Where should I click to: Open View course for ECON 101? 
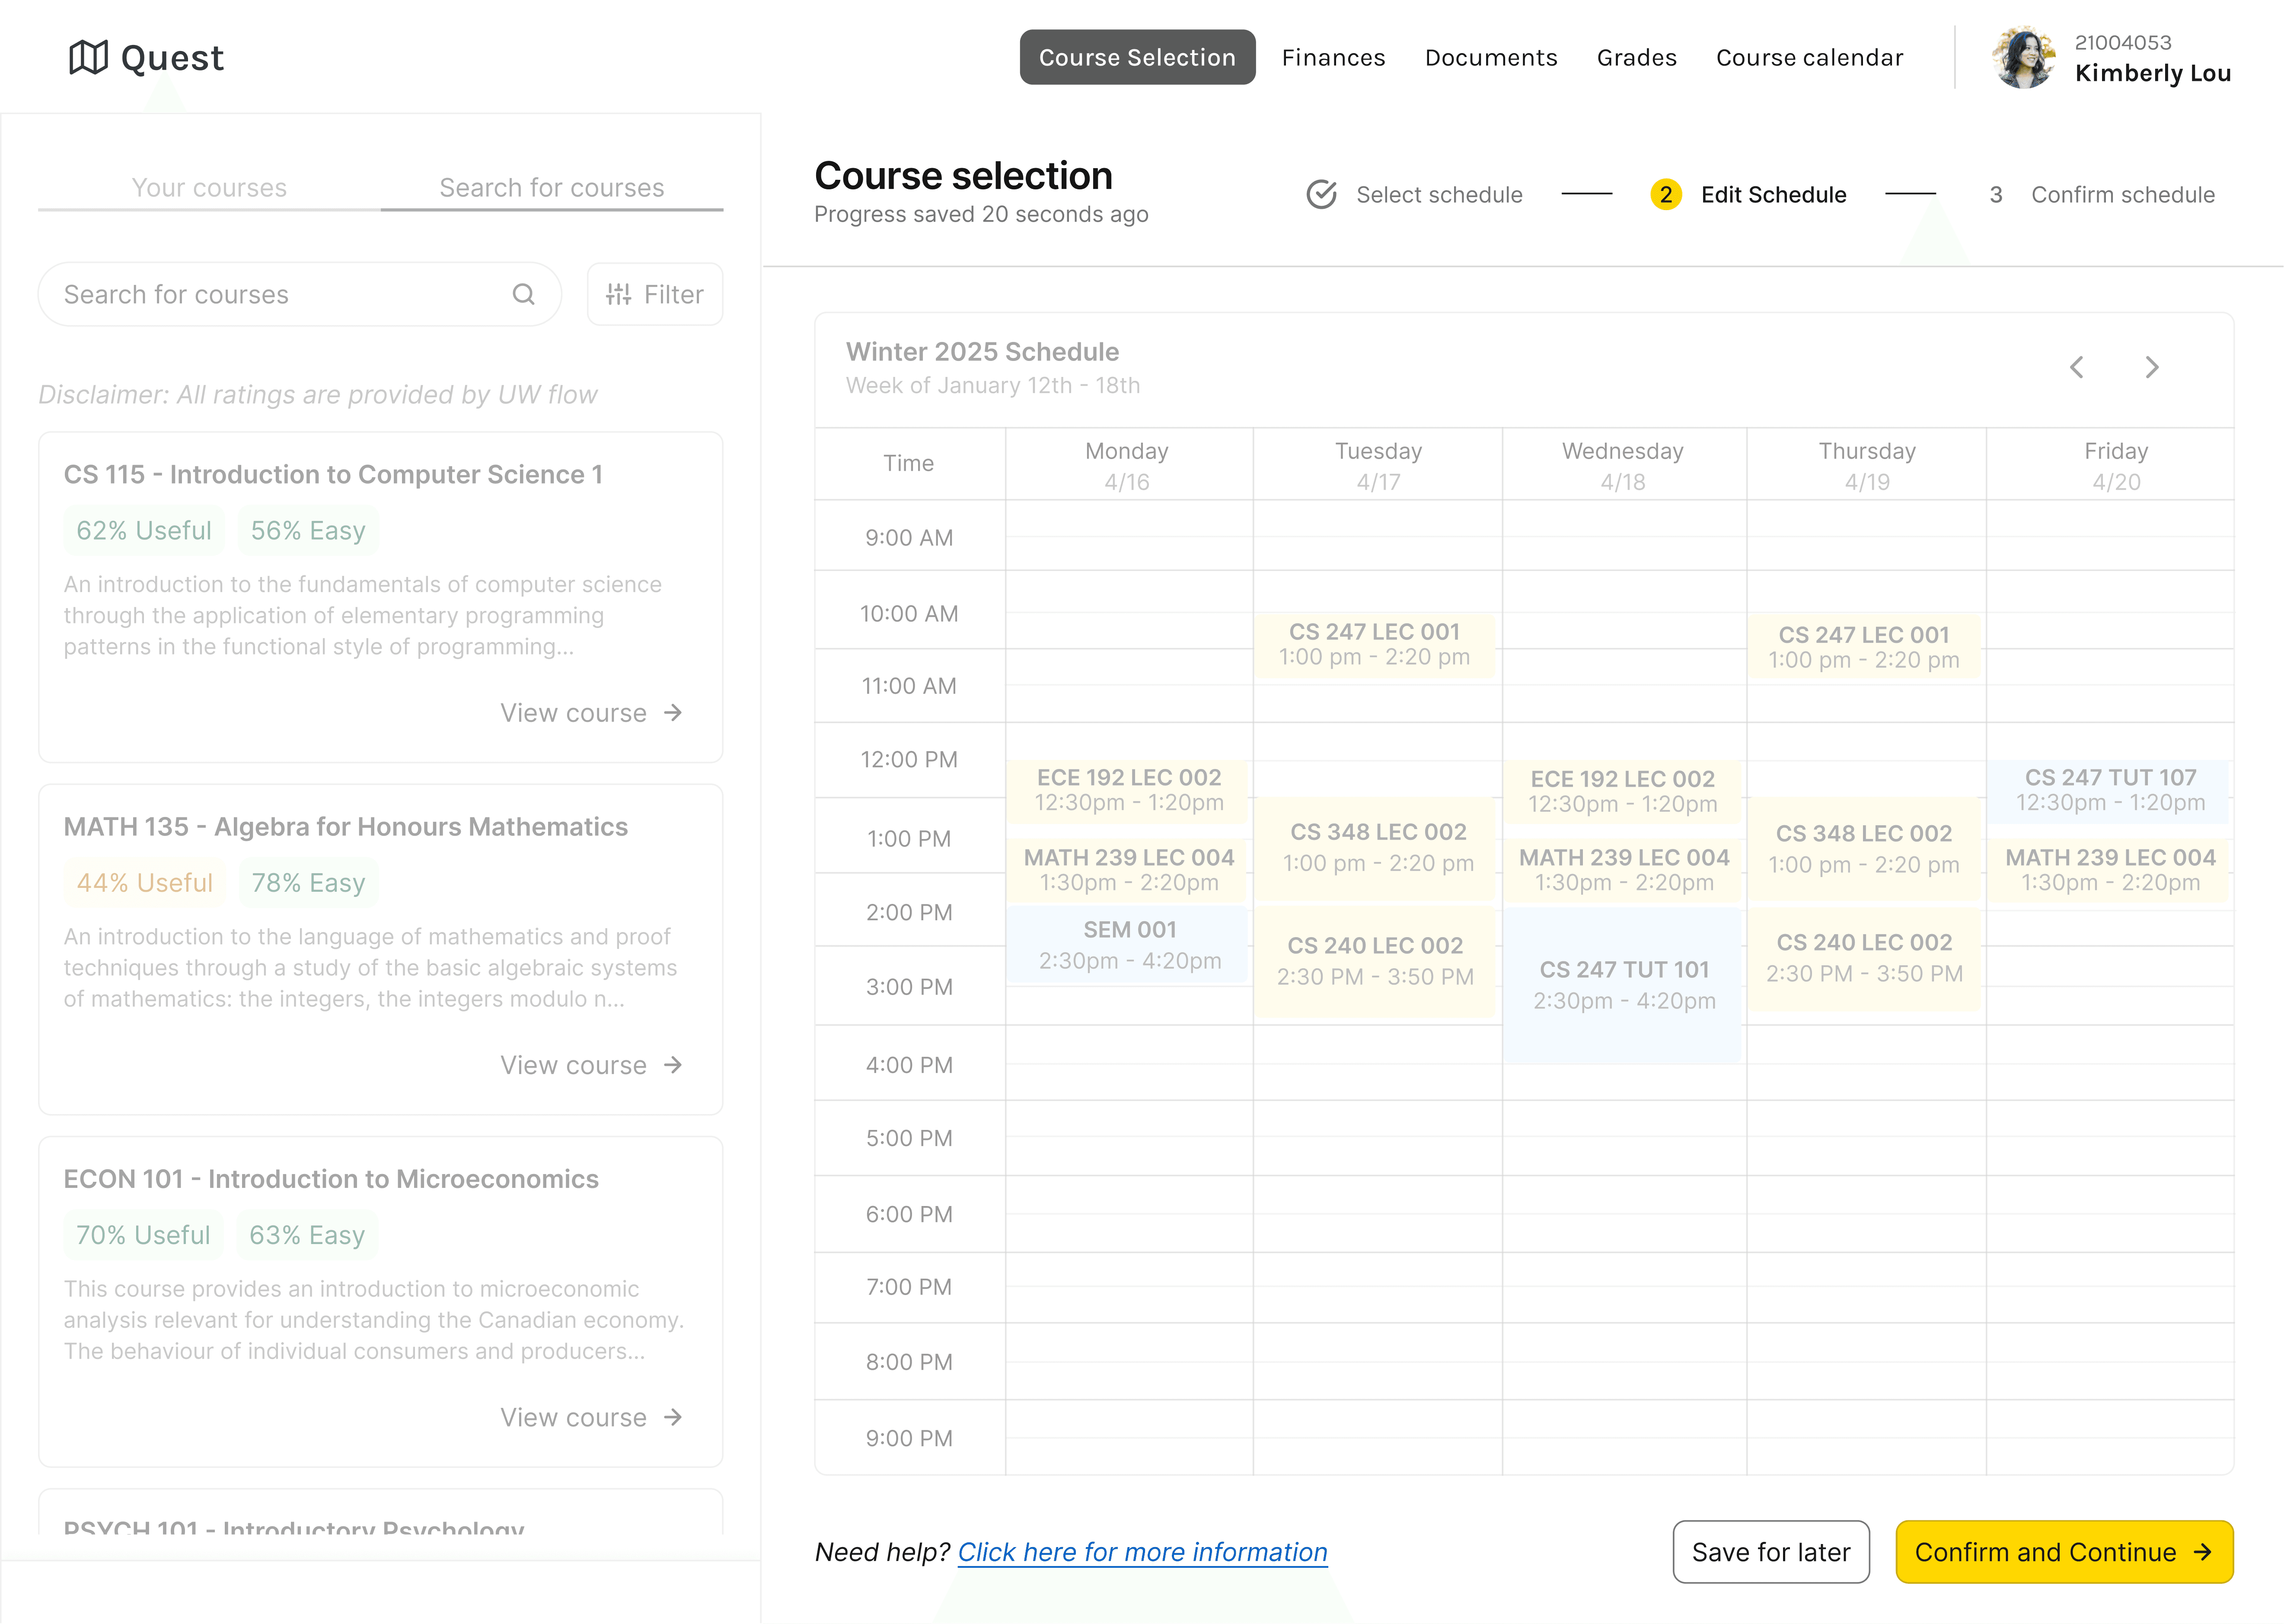pos(591,1417)
